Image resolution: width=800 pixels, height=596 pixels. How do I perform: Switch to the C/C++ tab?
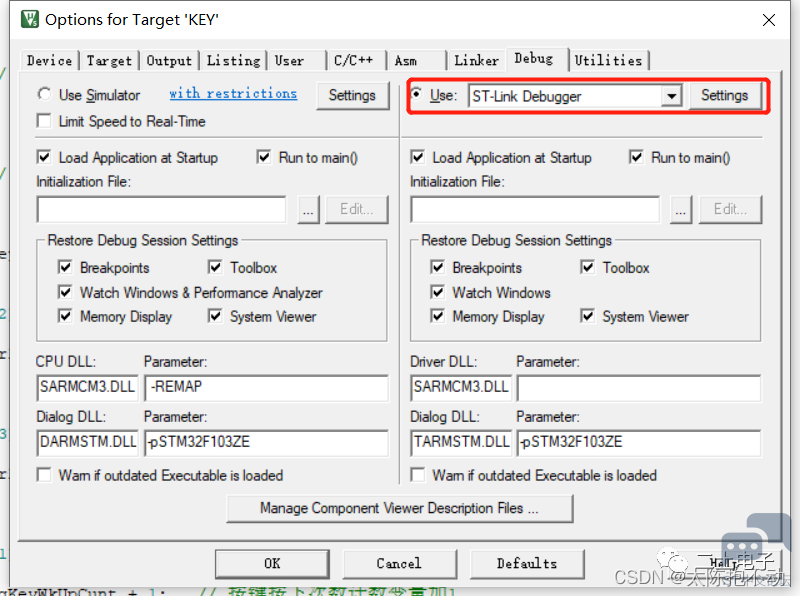357,61
